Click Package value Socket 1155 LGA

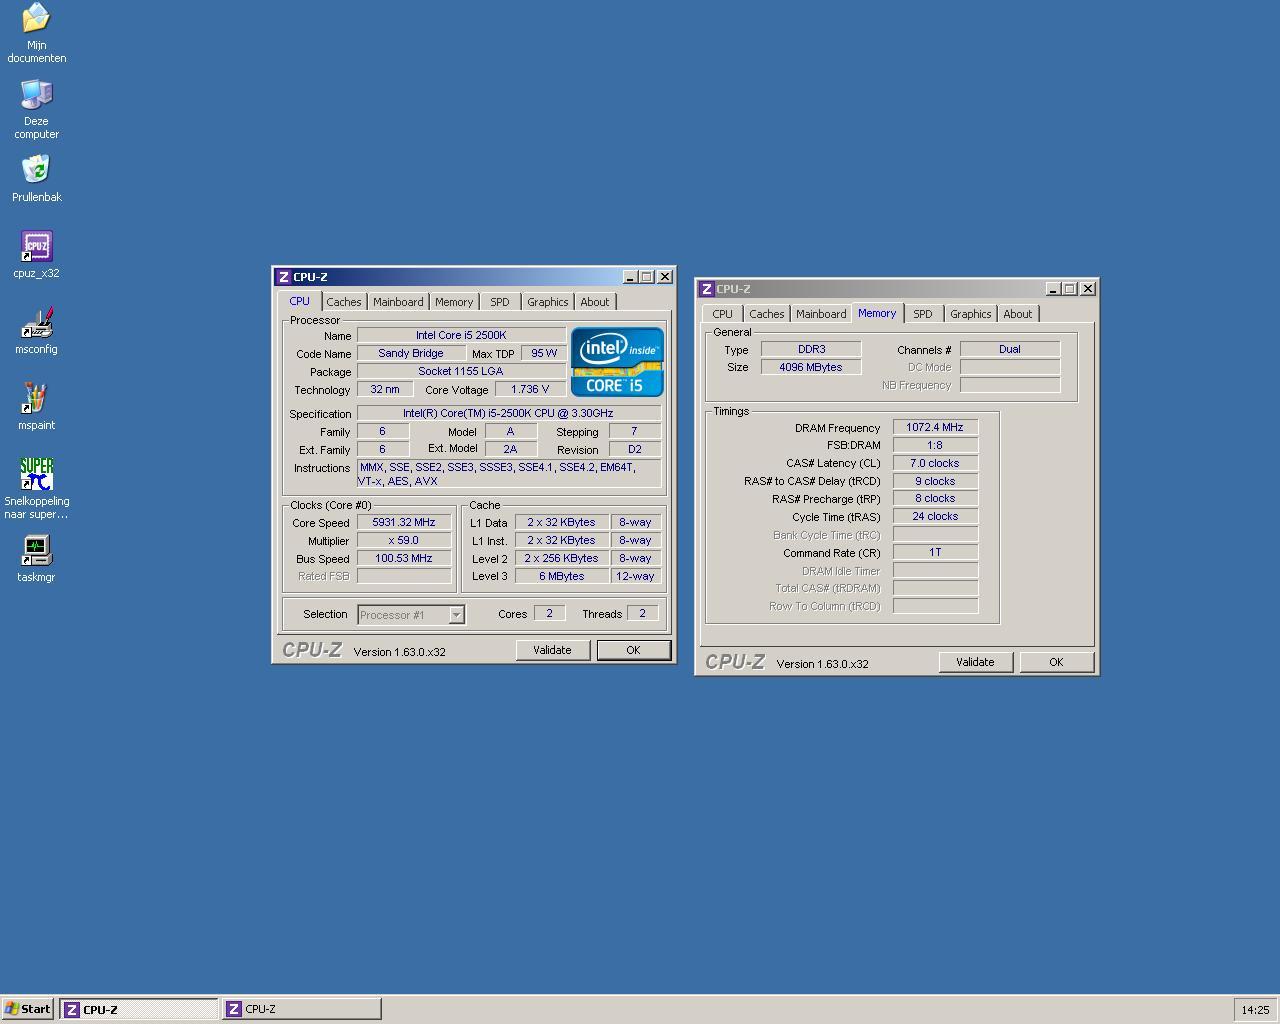(461, 371)
